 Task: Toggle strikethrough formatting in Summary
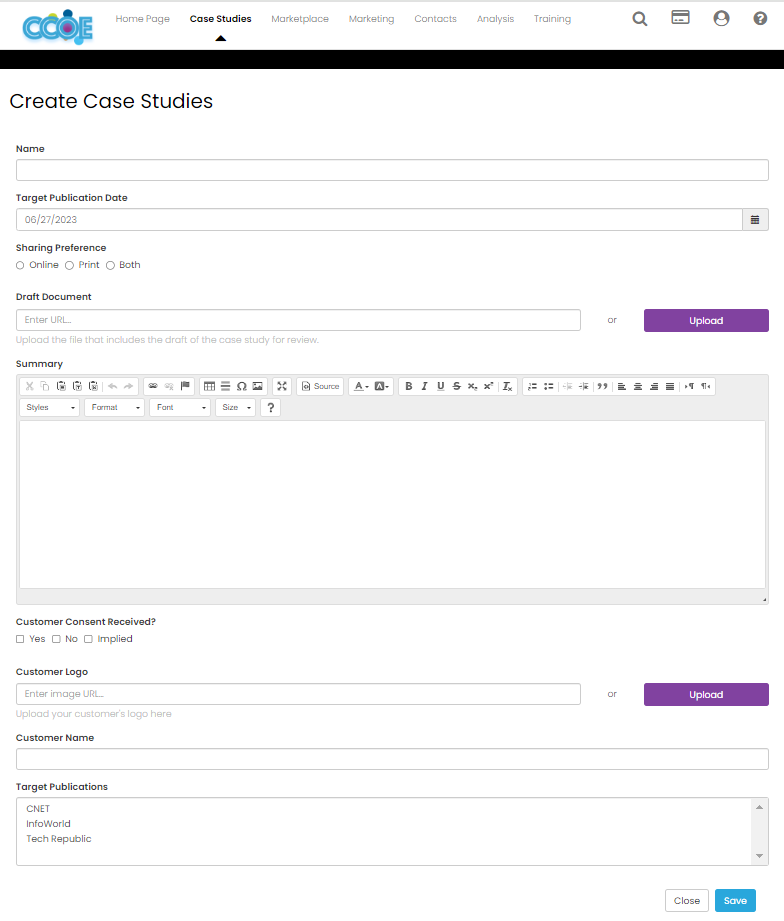point(456,386)
